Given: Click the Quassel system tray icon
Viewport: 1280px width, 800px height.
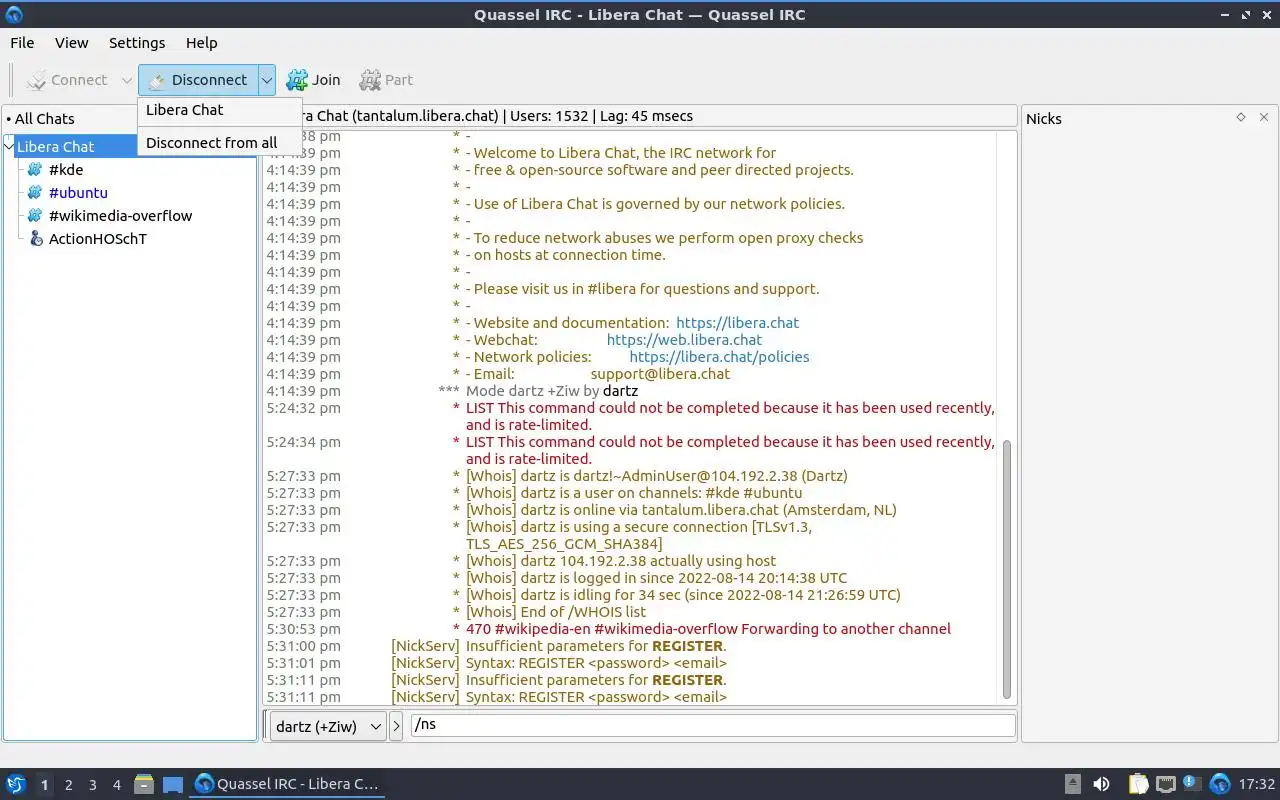Looking at the screenshot, I should [1220, 784].
